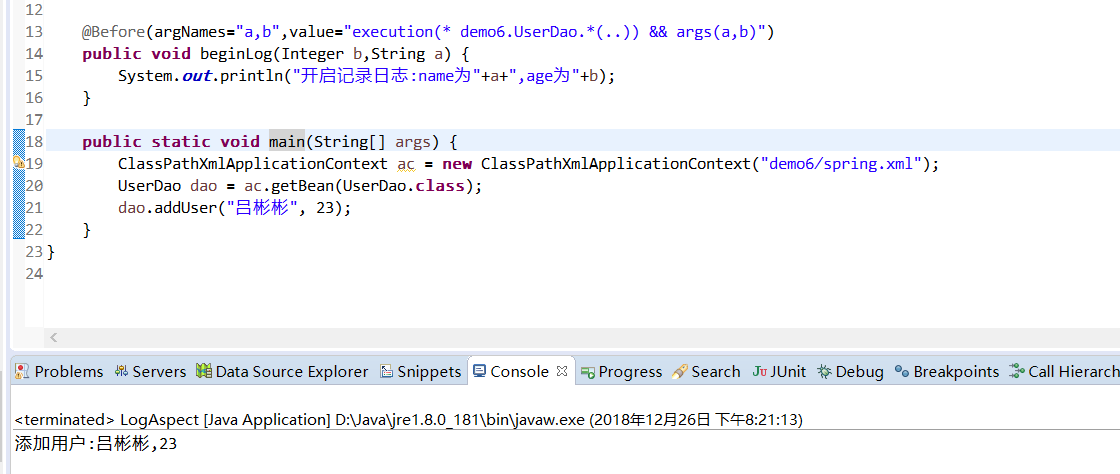
Task: Open the Breakpoints tab
Action: coord(947,371)
